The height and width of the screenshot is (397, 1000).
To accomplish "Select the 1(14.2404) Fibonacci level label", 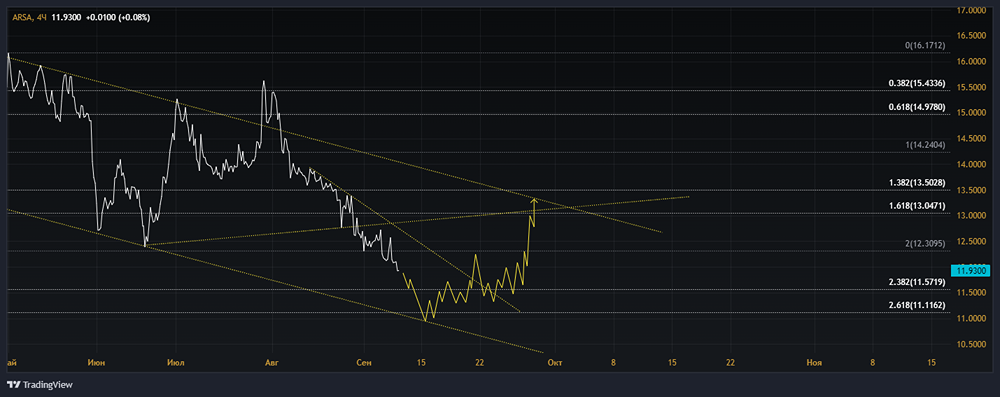I will [925, 145].
